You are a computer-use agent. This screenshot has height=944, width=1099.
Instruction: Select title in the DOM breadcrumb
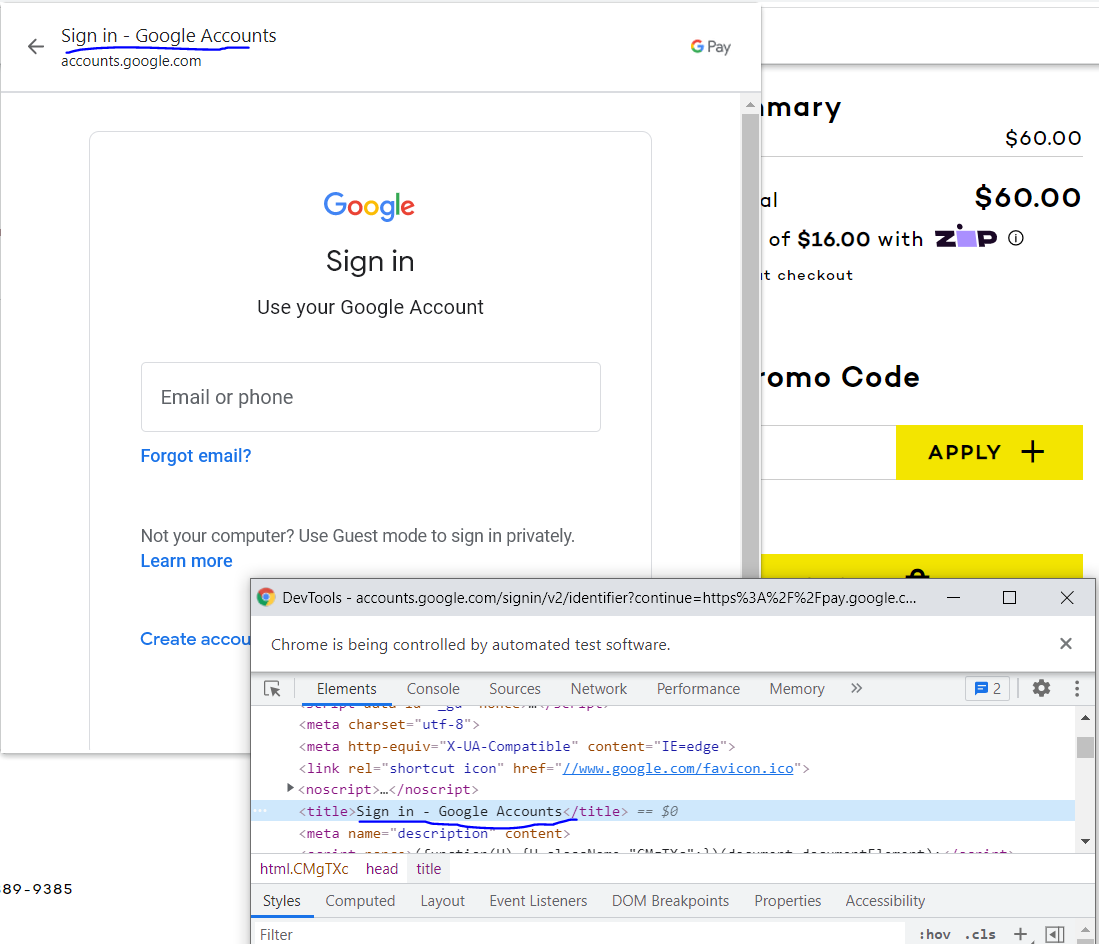(x=428, y=869)
